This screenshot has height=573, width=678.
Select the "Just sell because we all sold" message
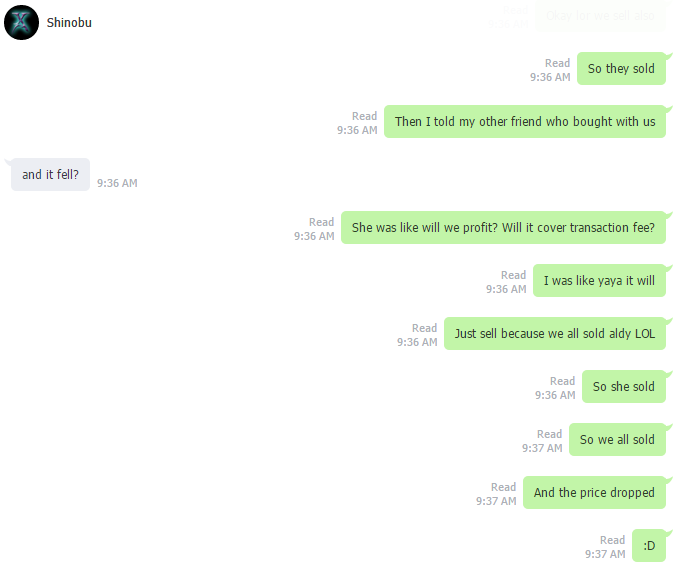[x=555, y=333]
